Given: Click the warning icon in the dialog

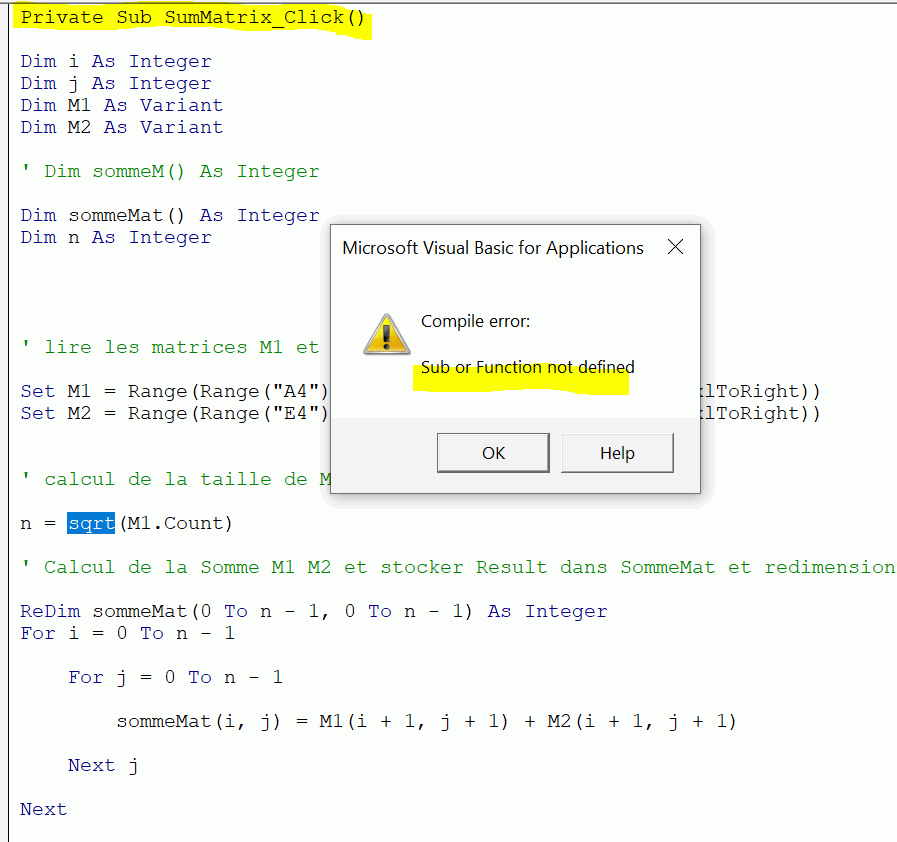Looking at the screenshot, I should (387, 335).
